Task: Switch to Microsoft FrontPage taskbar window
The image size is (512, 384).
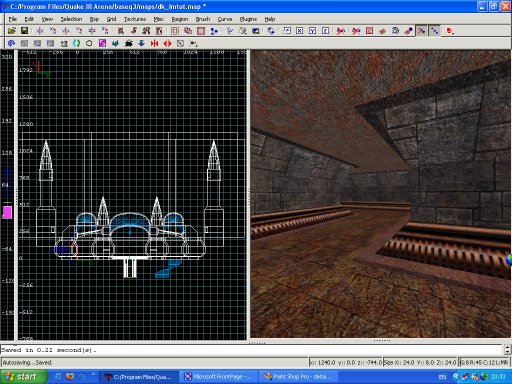Action: point(218,377)
